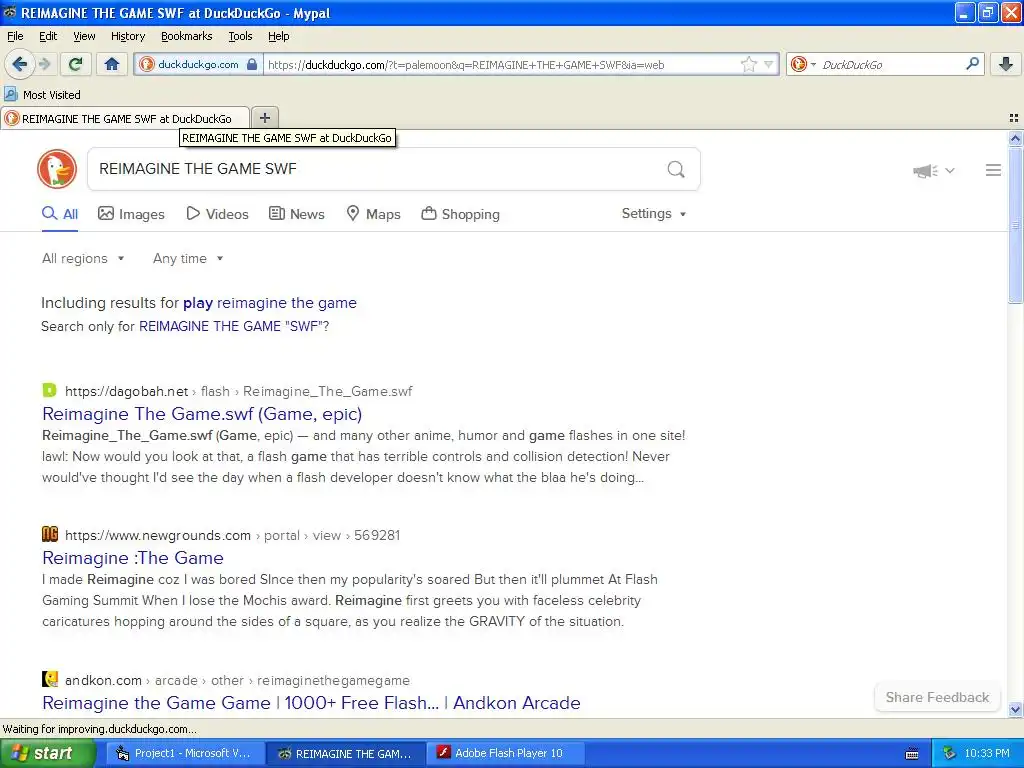Bookmark this page with the star icon
The height and width of the screenshot is (768, 1024).
(x=748, y=64)
